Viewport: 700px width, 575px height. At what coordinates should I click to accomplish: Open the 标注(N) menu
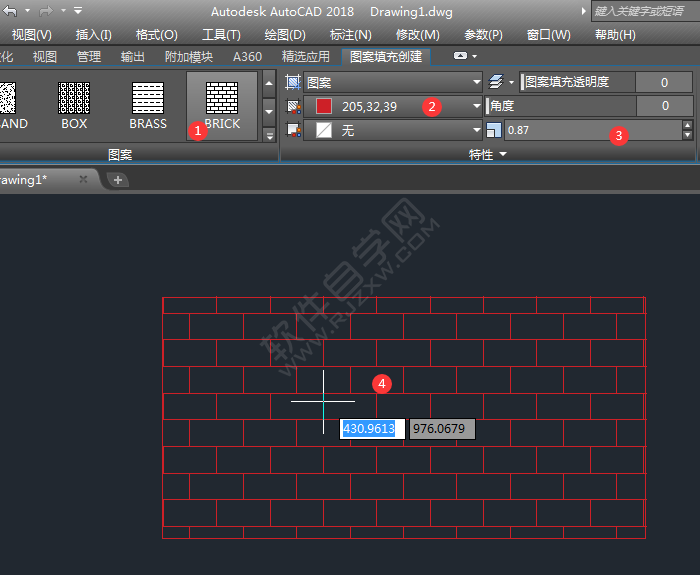pos(350,35)
